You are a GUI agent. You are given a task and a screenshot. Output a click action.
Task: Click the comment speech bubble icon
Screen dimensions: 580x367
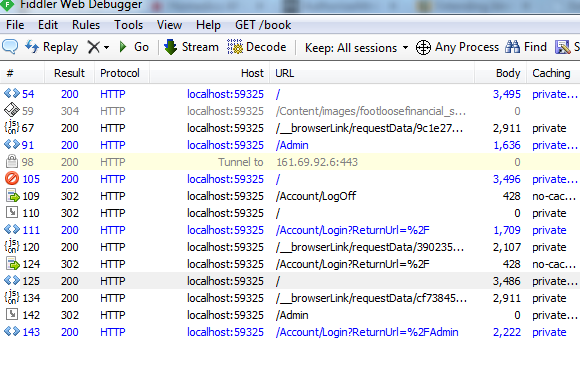point(10,47)
